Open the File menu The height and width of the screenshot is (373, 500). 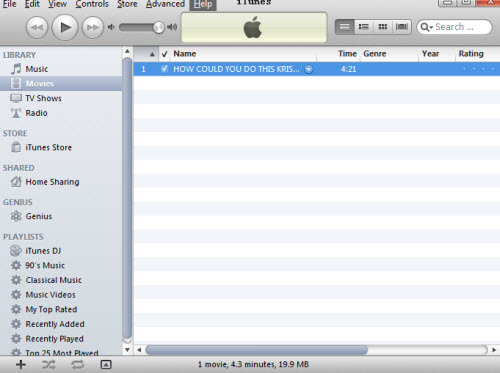[9, 4]
